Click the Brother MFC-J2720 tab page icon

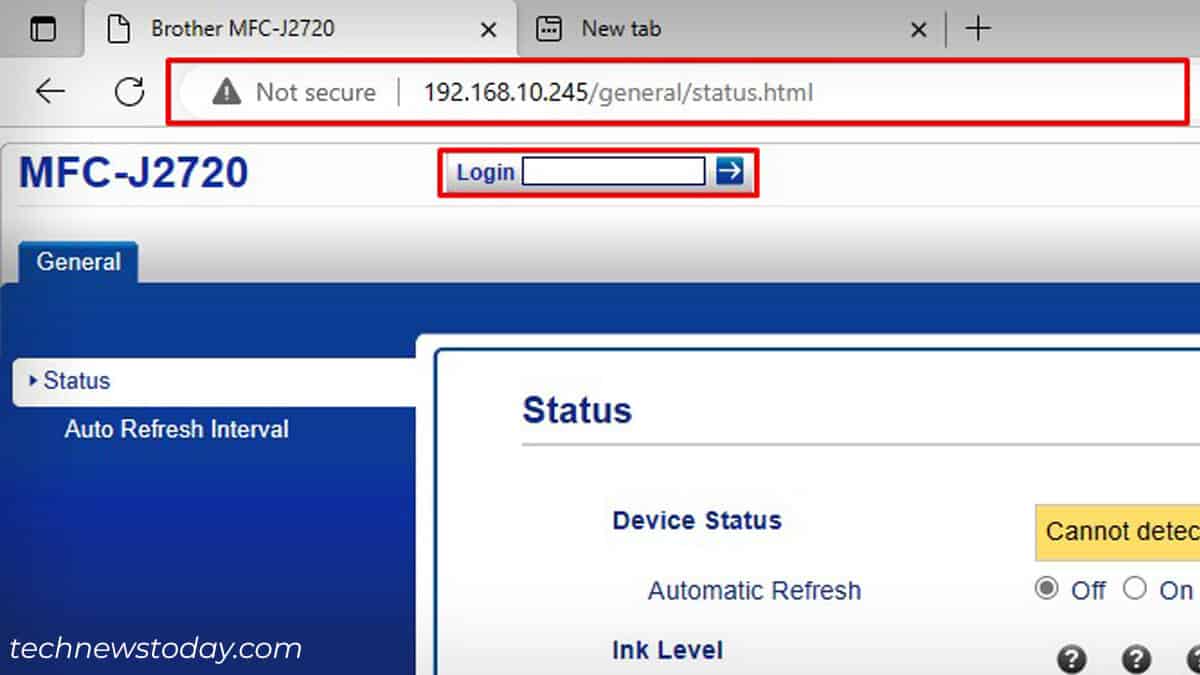[119, 29]
